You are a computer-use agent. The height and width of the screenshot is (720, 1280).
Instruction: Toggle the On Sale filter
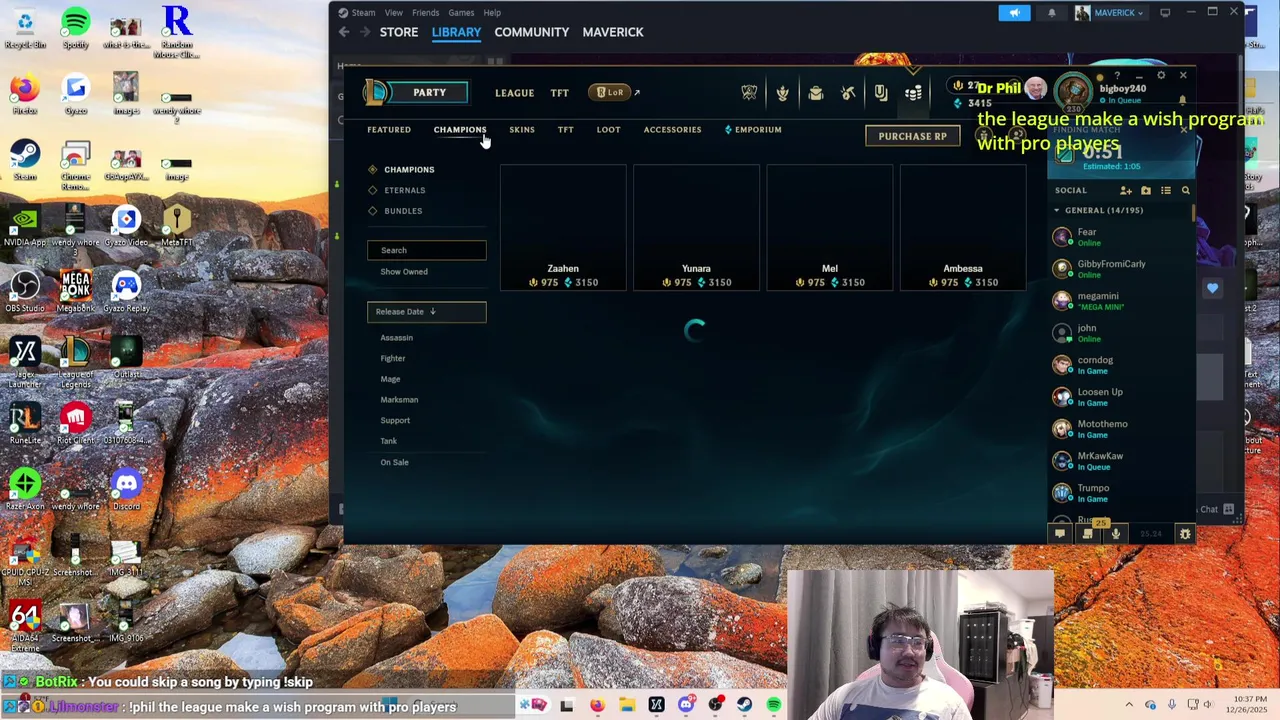click(394, 462)
